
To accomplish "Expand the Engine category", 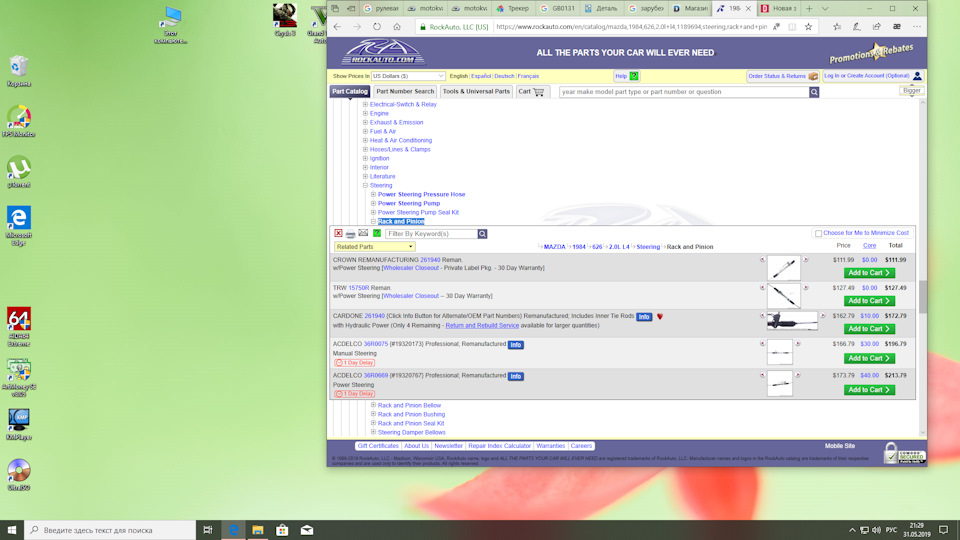I will point(366,113).
